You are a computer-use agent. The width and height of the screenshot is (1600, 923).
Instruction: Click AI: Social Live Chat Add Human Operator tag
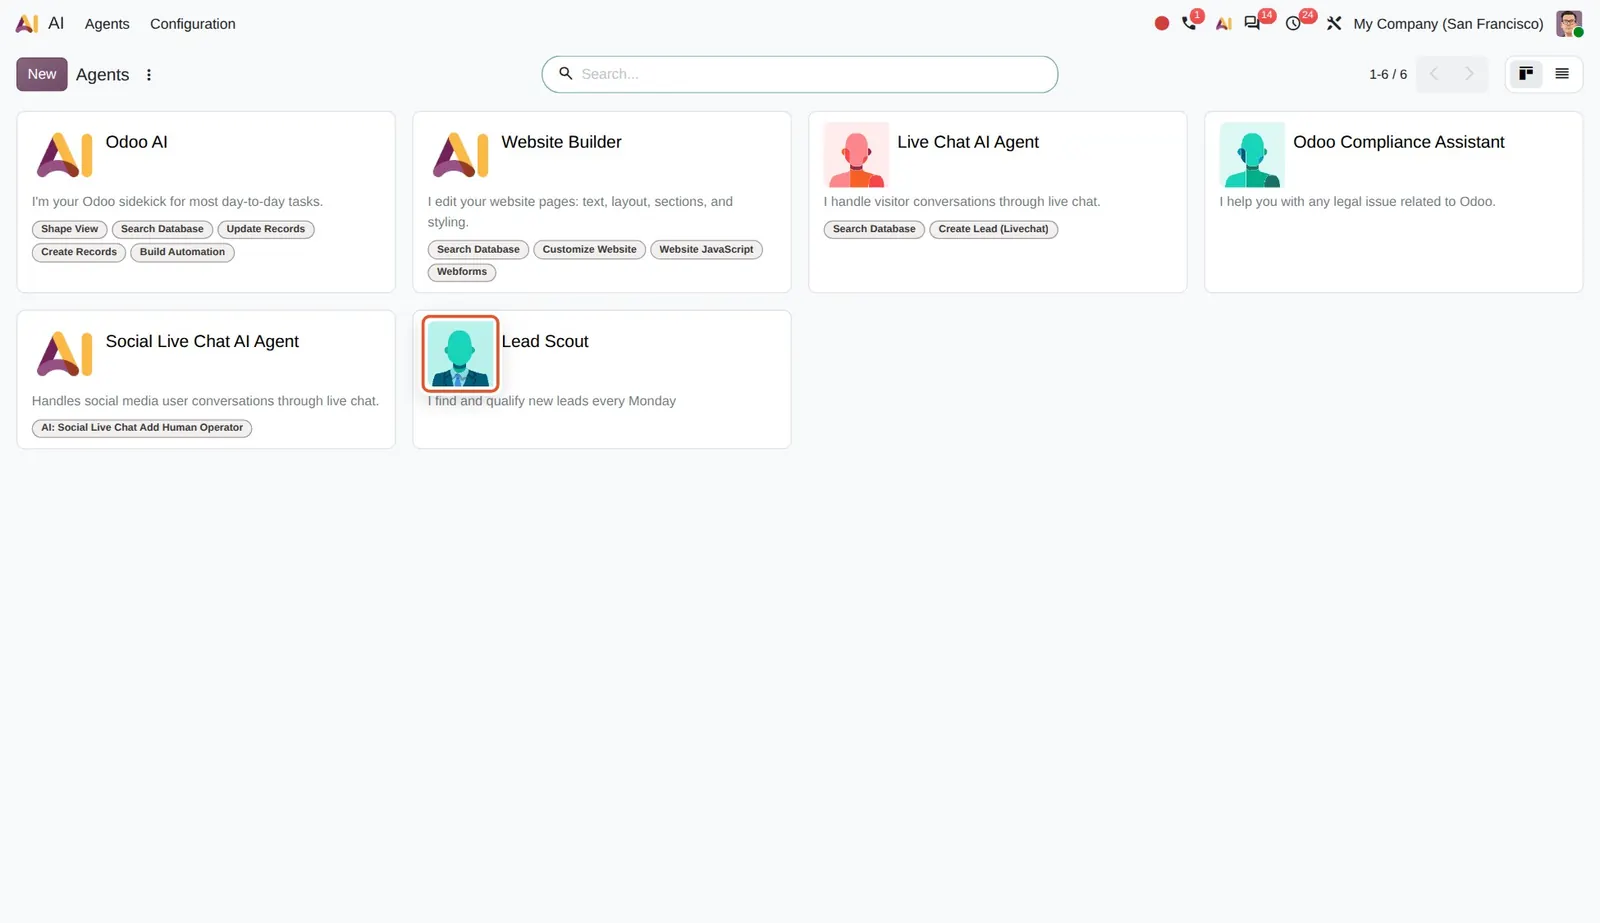click(142, 428)
